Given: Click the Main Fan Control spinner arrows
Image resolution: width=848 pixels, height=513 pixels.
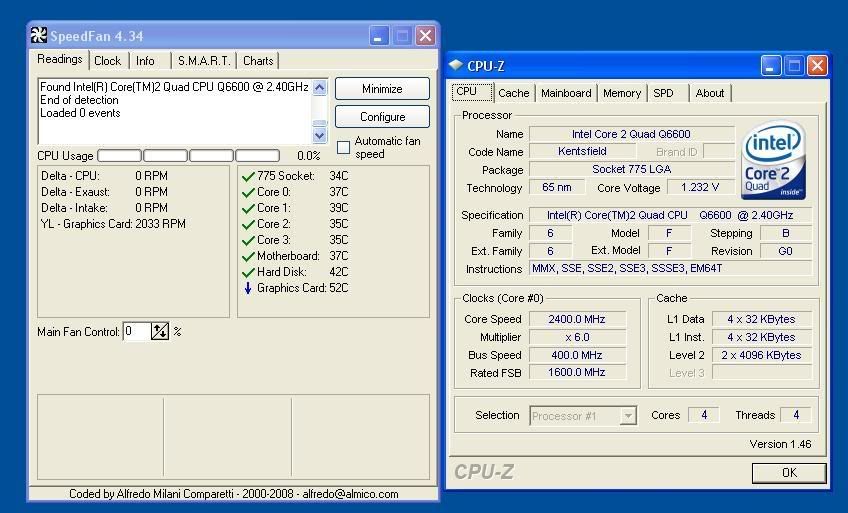Looking at the screenshot, I should [x=160, y=331].
